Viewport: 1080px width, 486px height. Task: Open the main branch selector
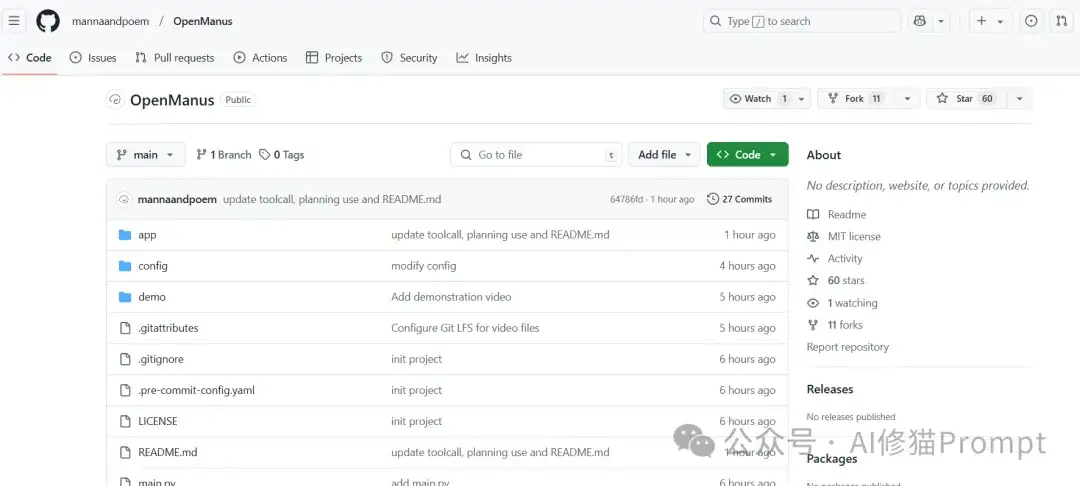[x=146, y=155]
